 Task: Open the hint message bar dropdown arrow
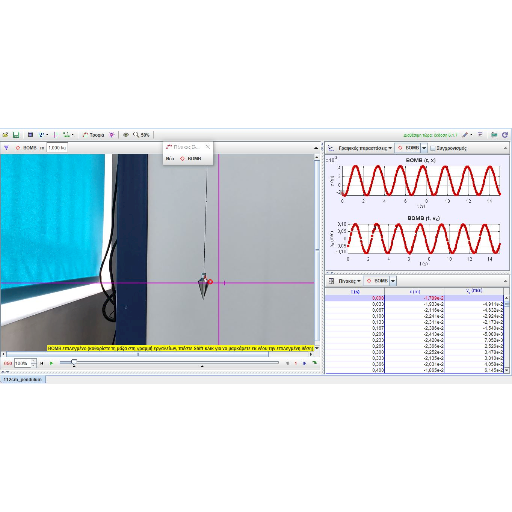pyautogui.click(x=316, y=348)
